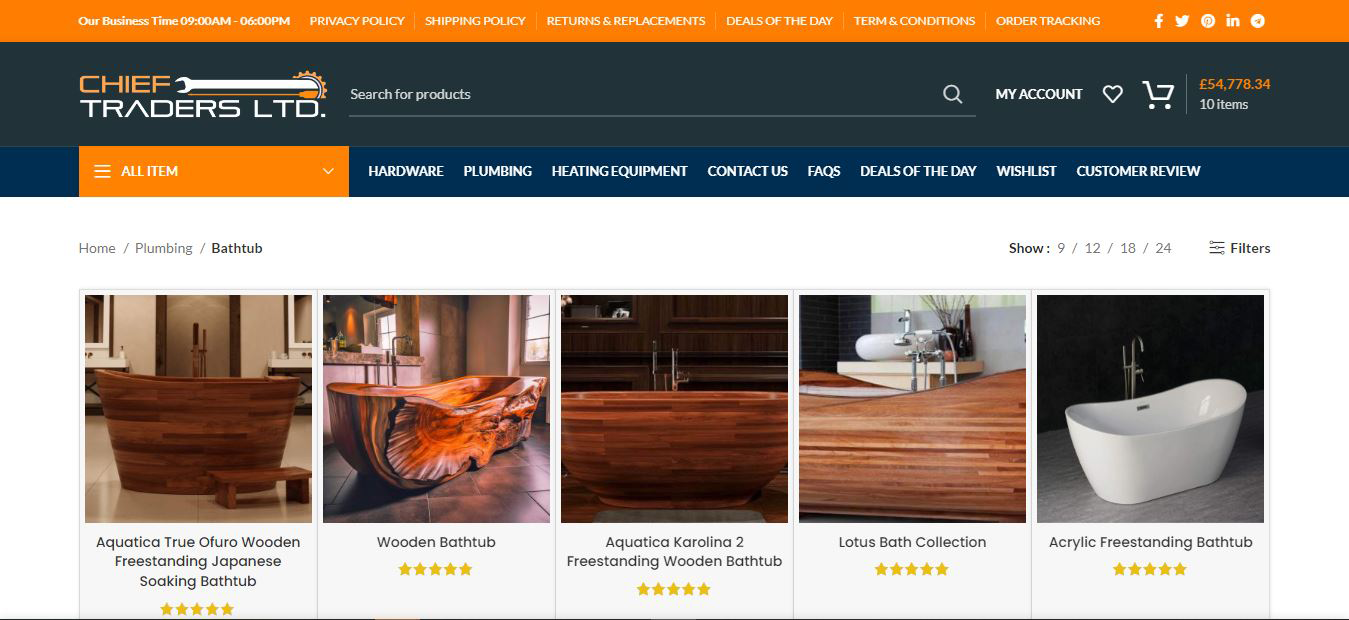The width and height of the screenshot is (1349, 620).
Task: Click the Chief Traders Ltd logo
Action: coord(203,94)
